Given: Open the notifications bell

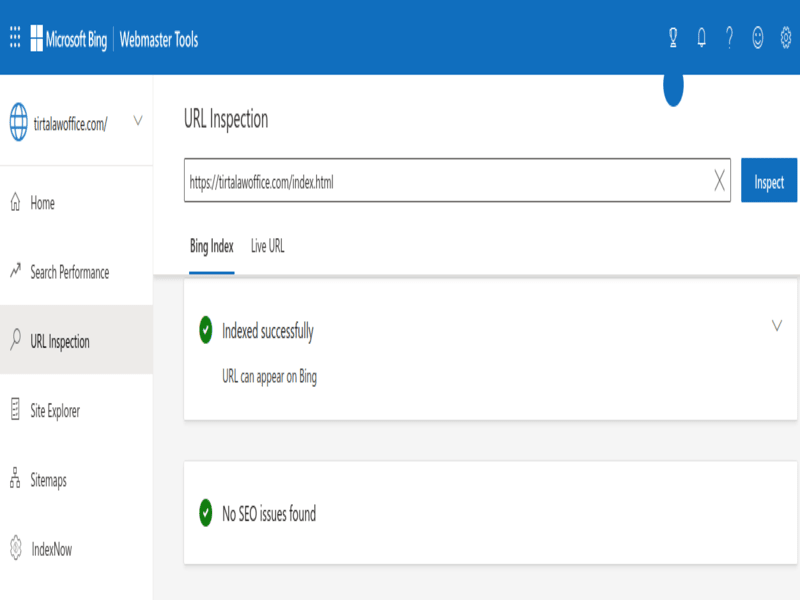Looking at the screenshot, I should [701, 38].
